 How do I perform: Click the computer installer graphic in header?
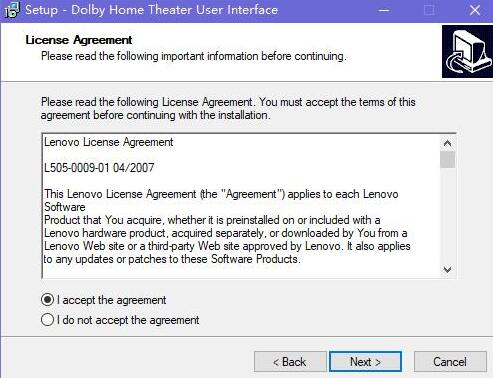point(467,52)
